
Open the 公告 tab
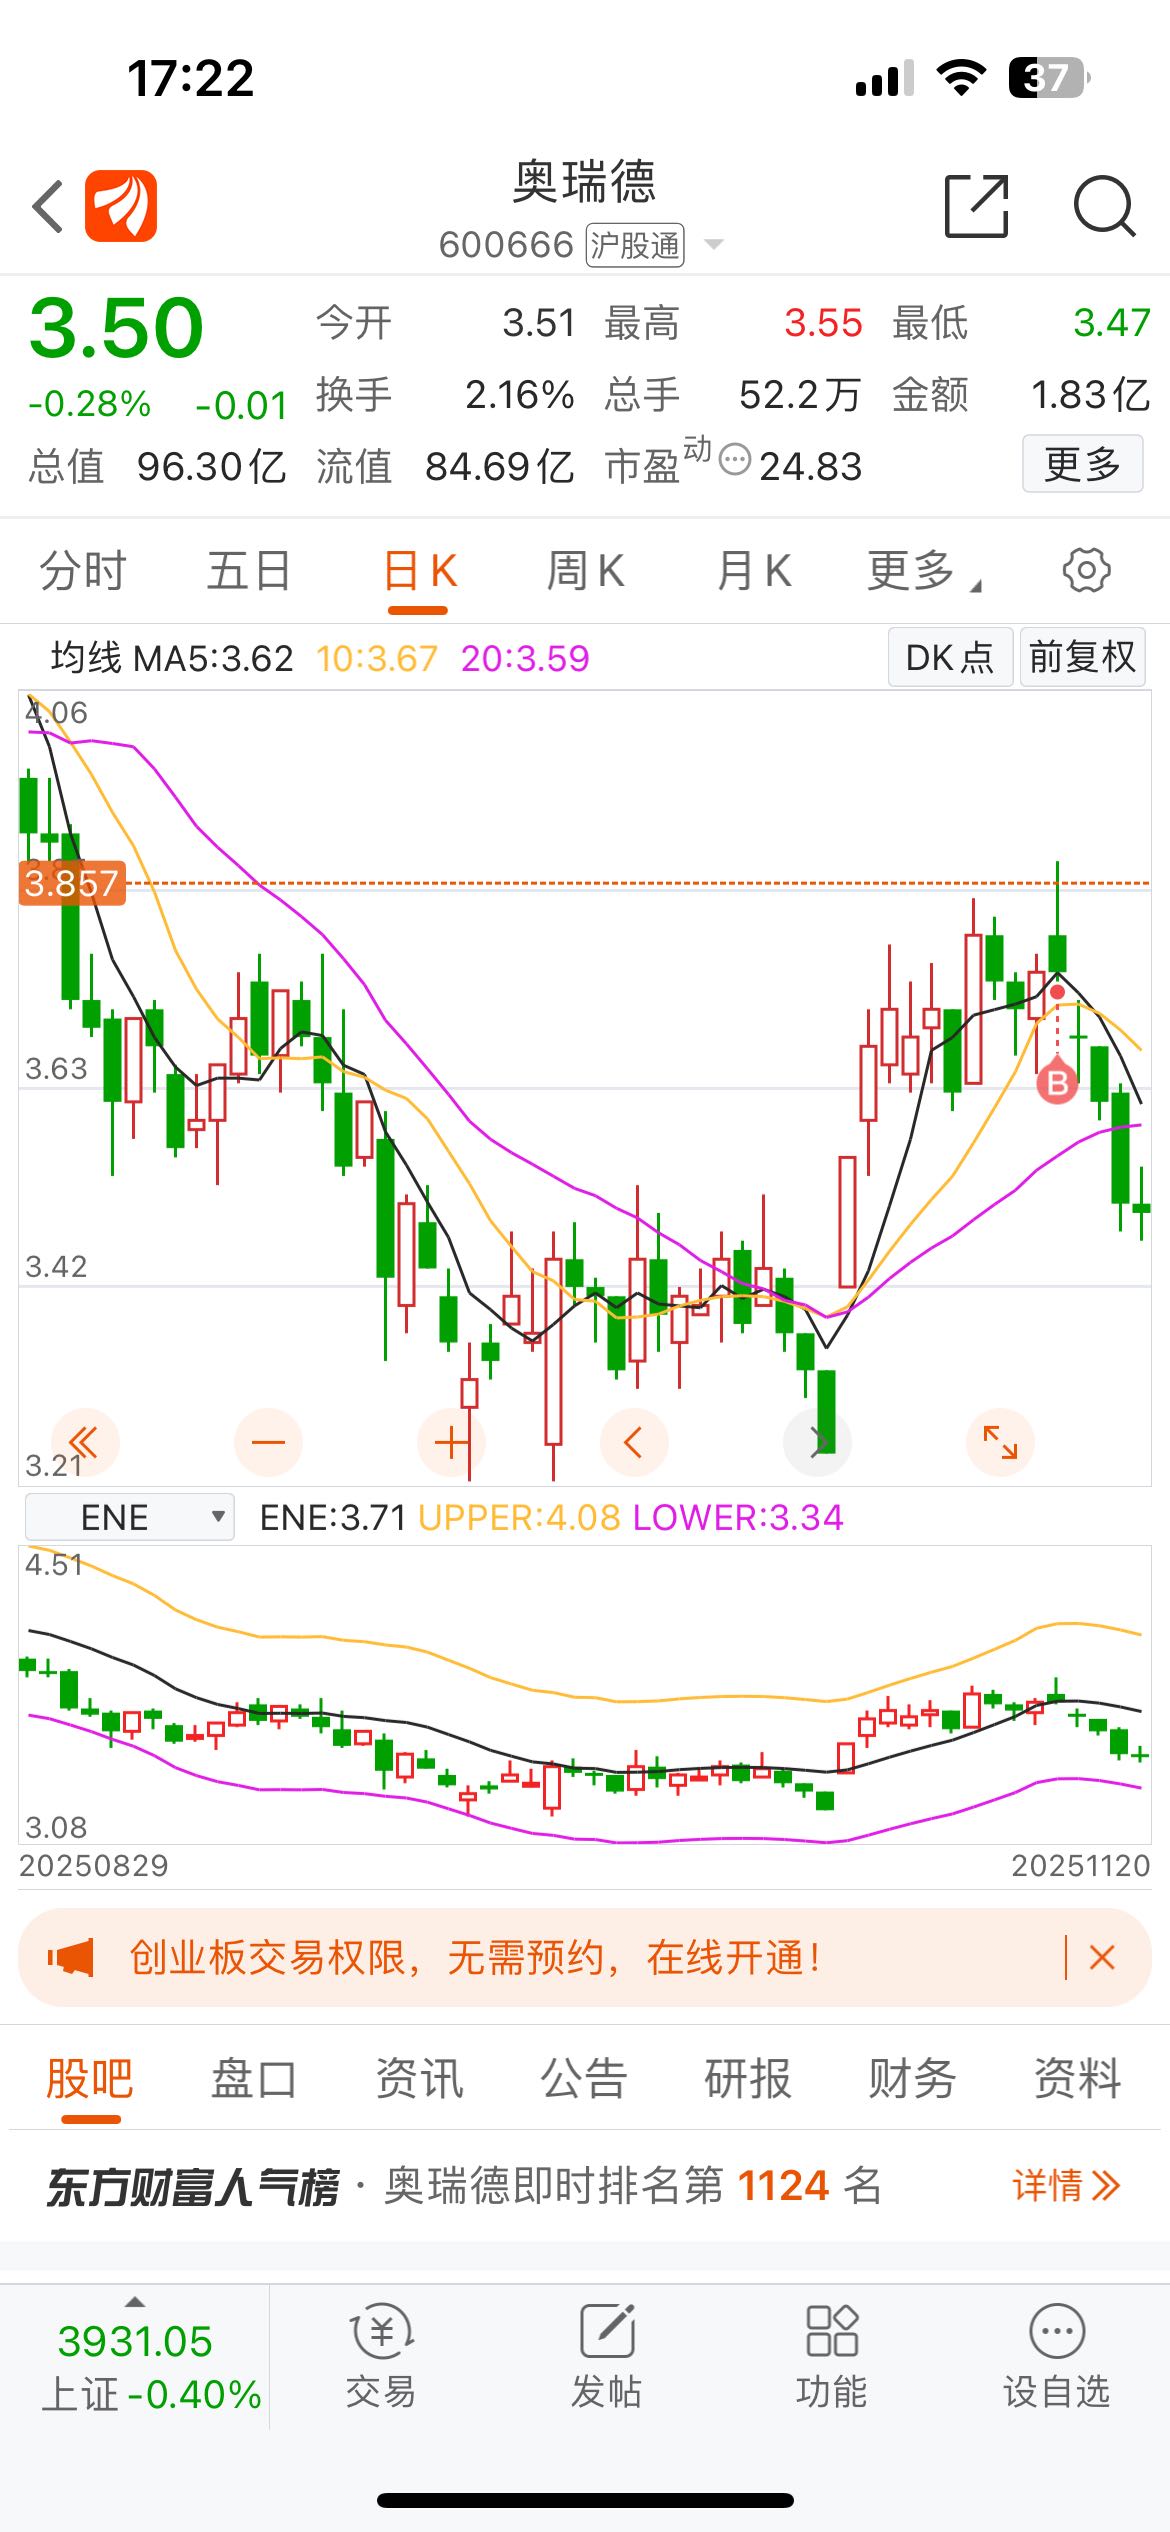[x=583, y=2078]
